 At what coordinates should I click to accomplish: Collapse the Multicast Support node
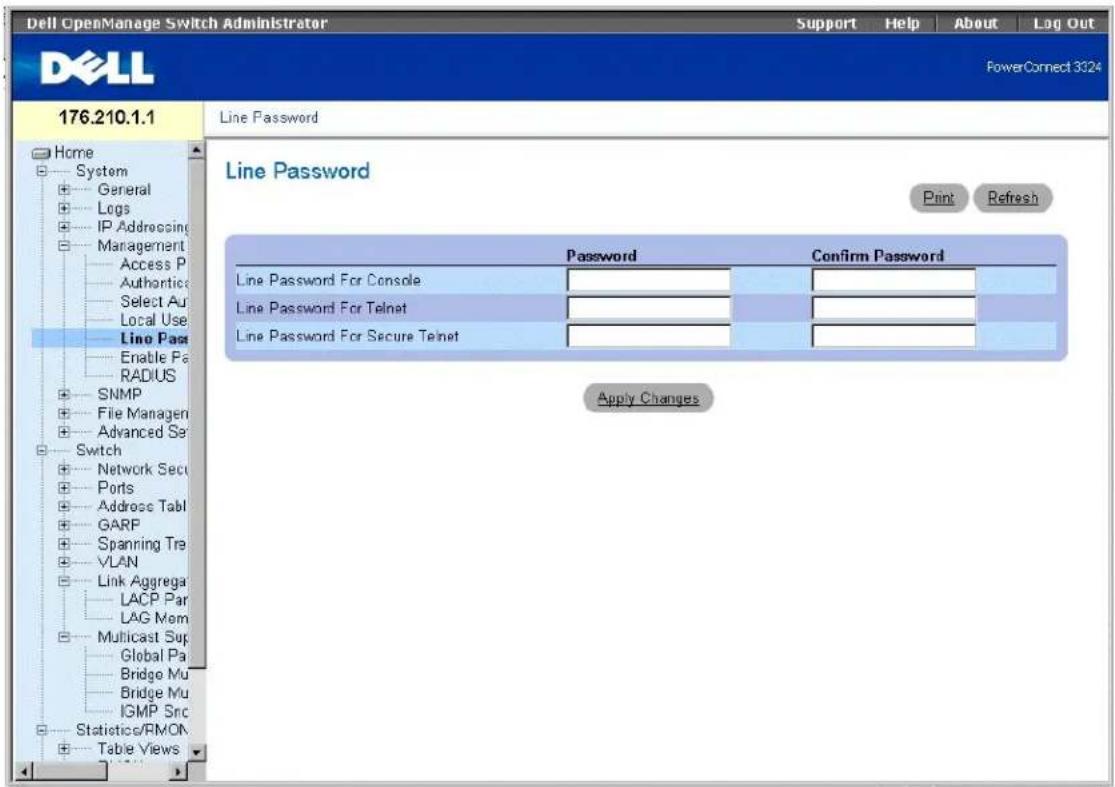[64, 637]
